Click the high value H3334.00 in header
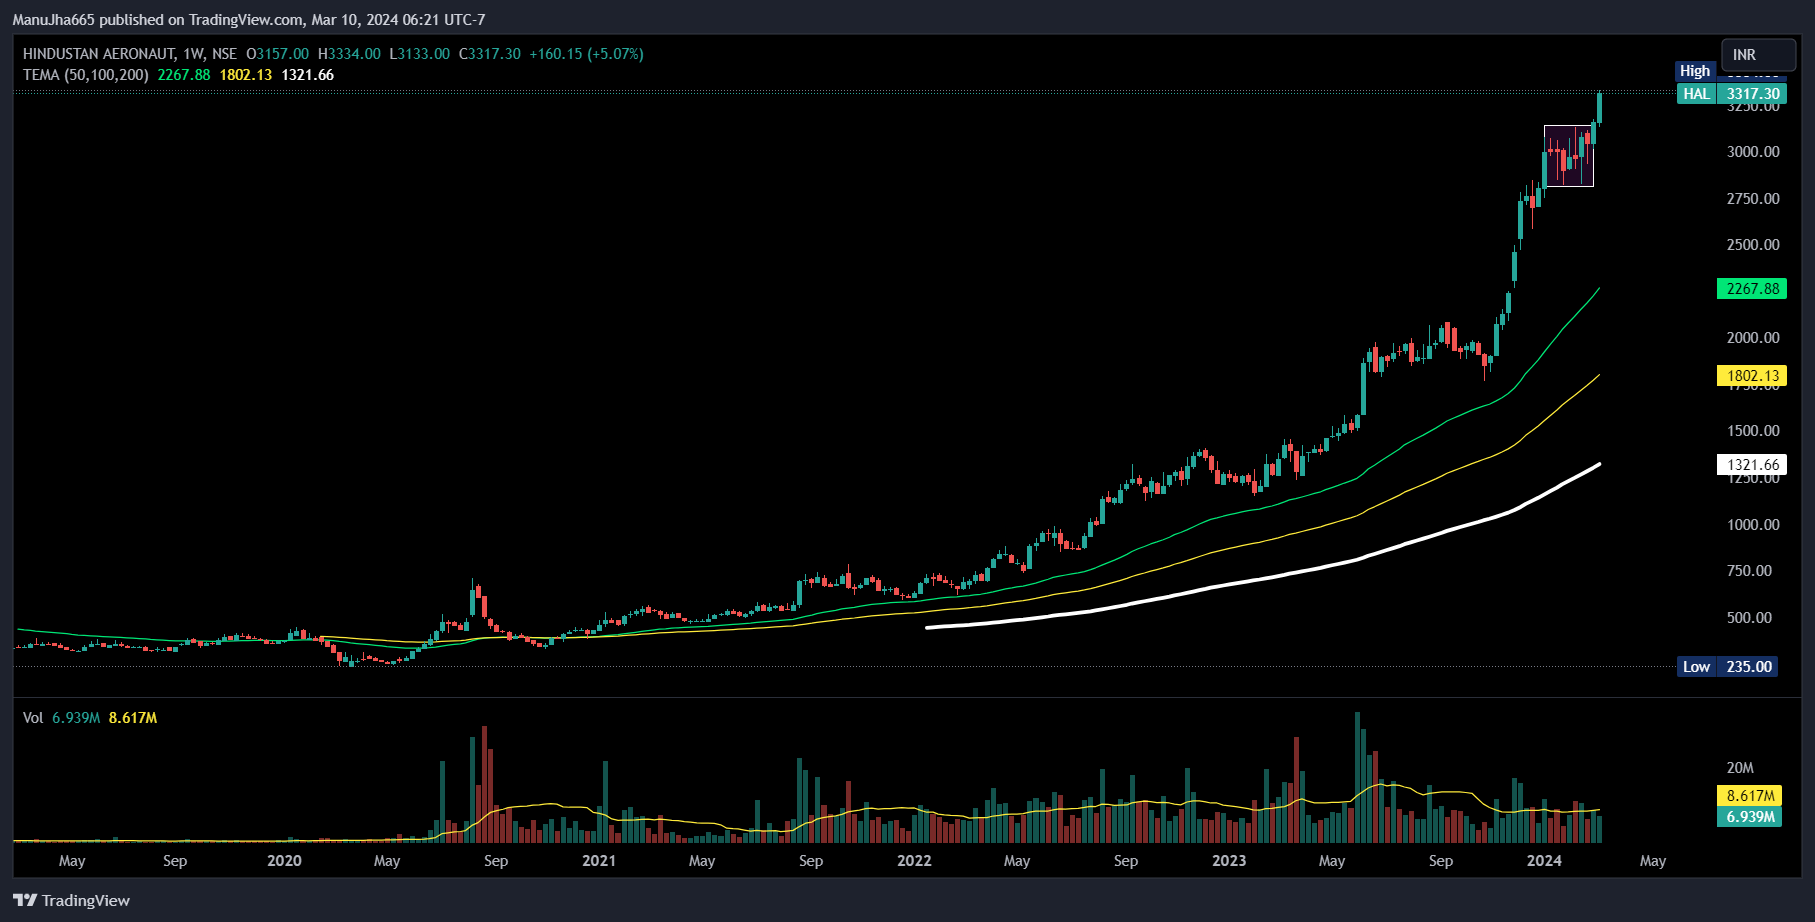This screenshot has width=1815, height=922. tap(349, 54)
